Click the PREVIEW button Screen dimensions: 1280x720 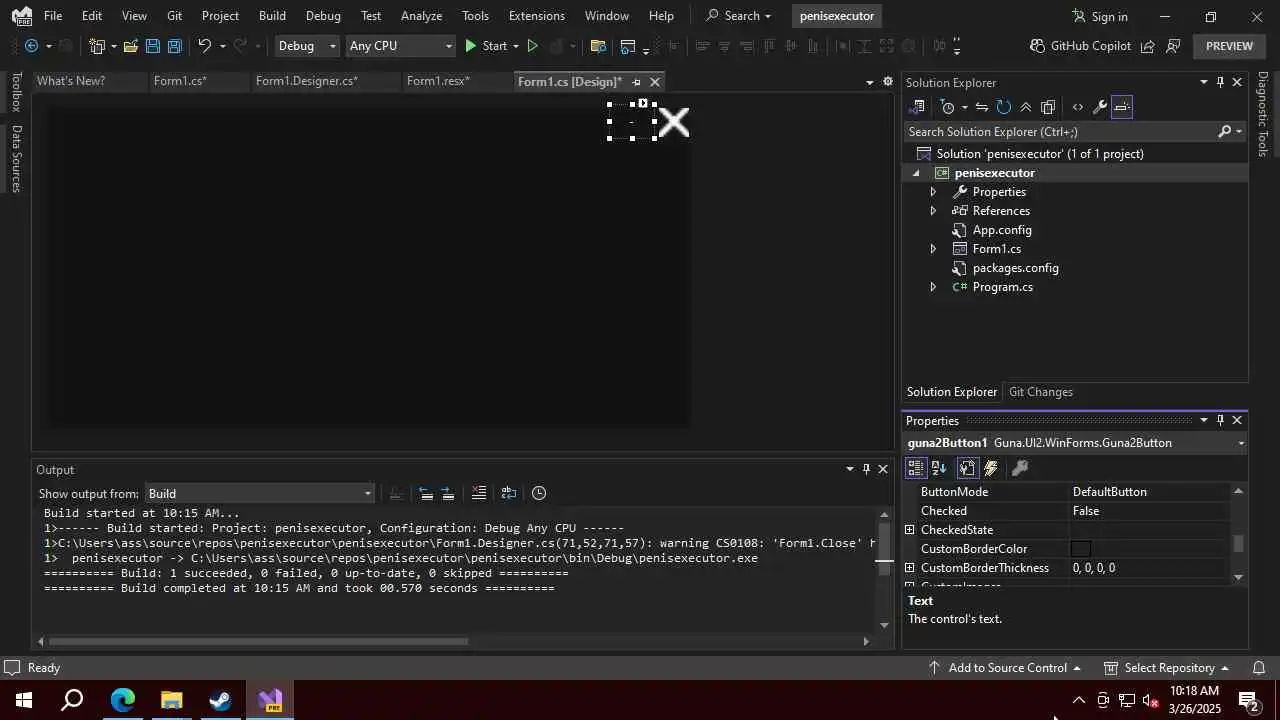point(1229,46)
